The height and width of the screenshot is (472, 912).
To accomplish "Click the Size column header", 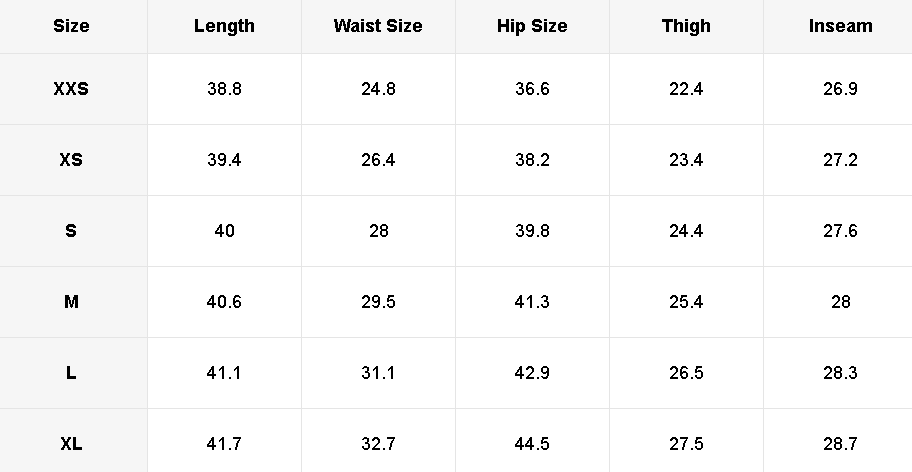I will coord(71,26).
